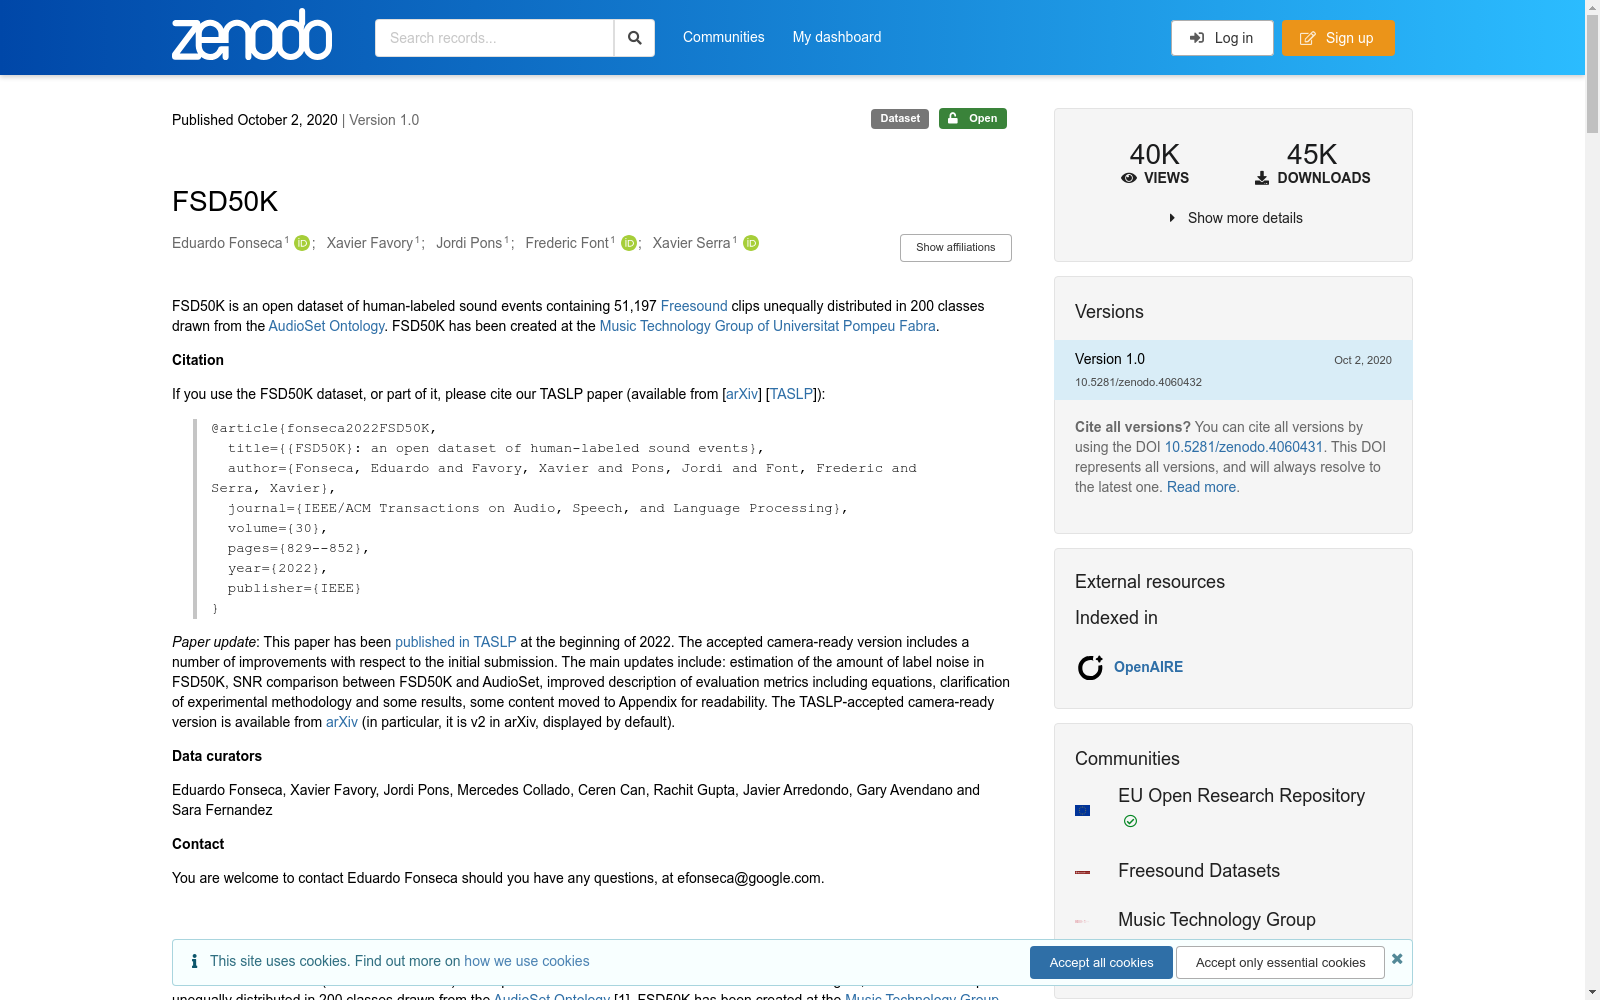Click the FSD50K title heading
The width and height of the screenshot is (1600, 1000).
[x=225, y=202]
